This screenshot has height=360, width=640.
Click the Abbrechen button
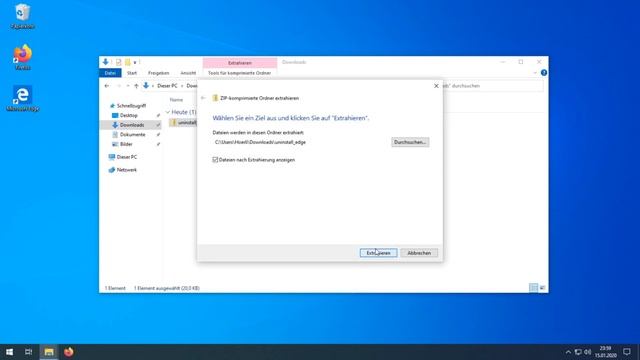[419, 253]
